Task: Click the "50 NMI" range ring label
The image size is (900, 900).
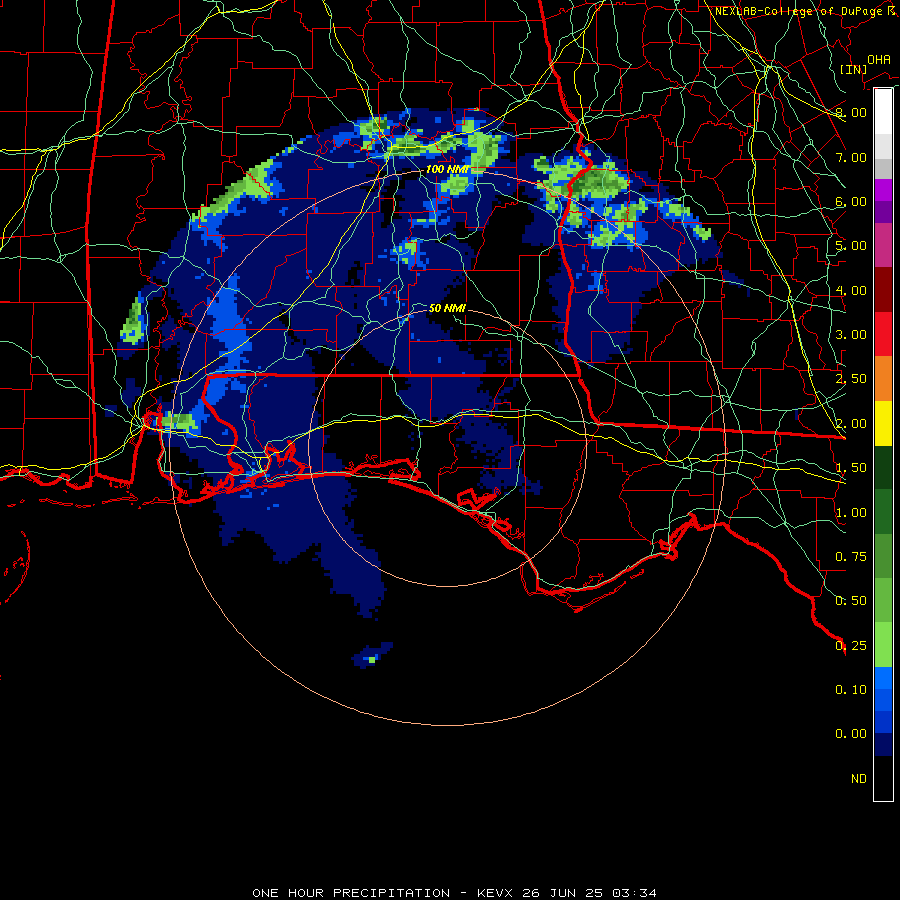Action: pyautogui.click(x=447, y=308)
